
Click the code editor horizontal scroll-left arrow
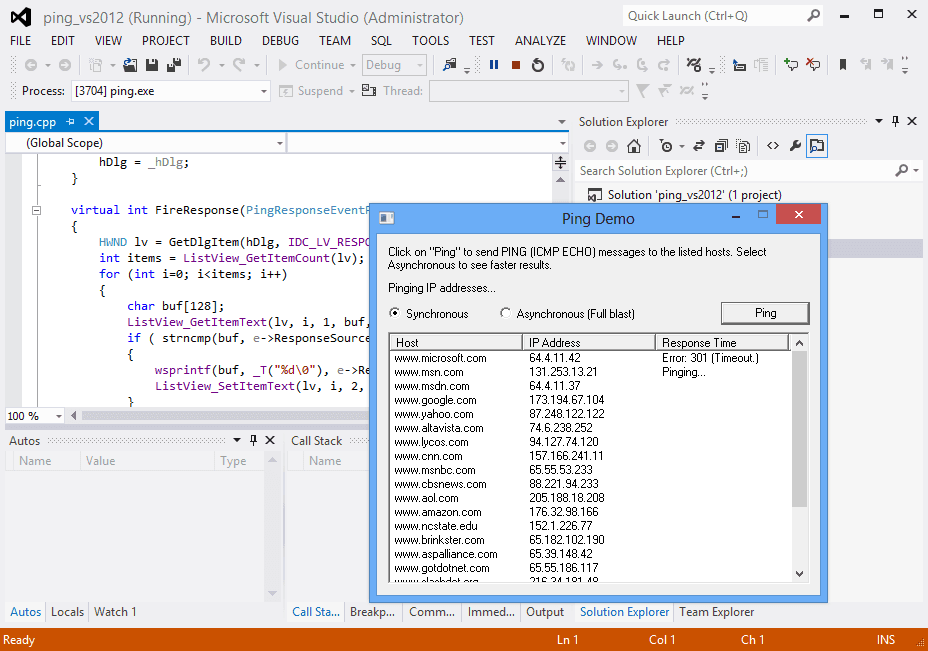(x=73, y=415)
